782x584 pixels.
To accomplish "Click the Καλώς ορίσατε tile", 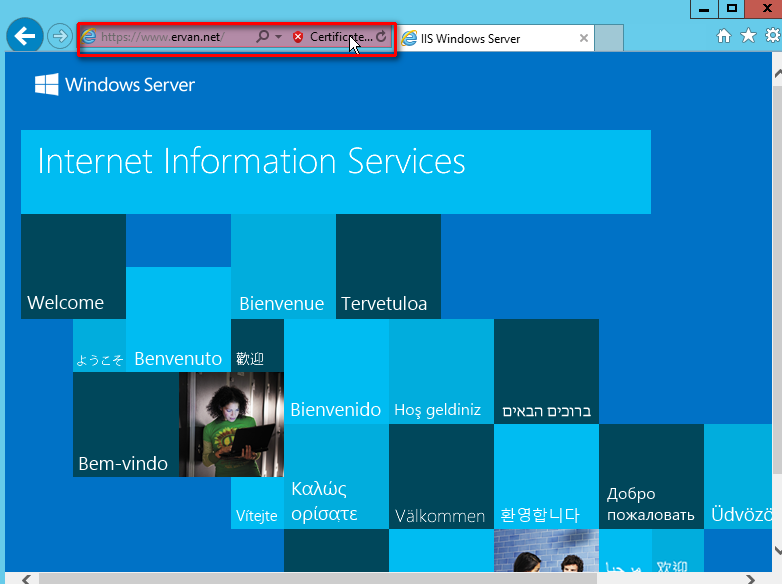I will pos(336,476).
